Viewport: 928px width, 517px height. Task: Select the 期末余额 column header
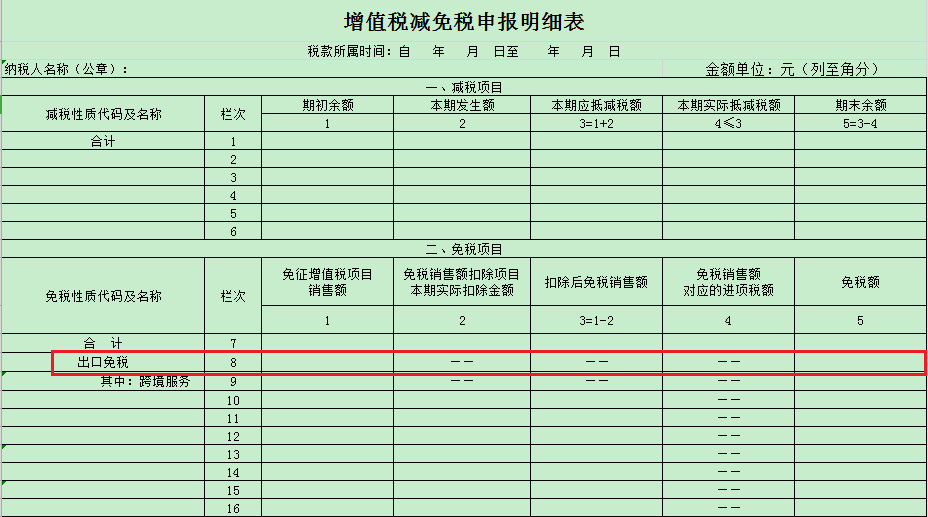click(x=861, y=105)
